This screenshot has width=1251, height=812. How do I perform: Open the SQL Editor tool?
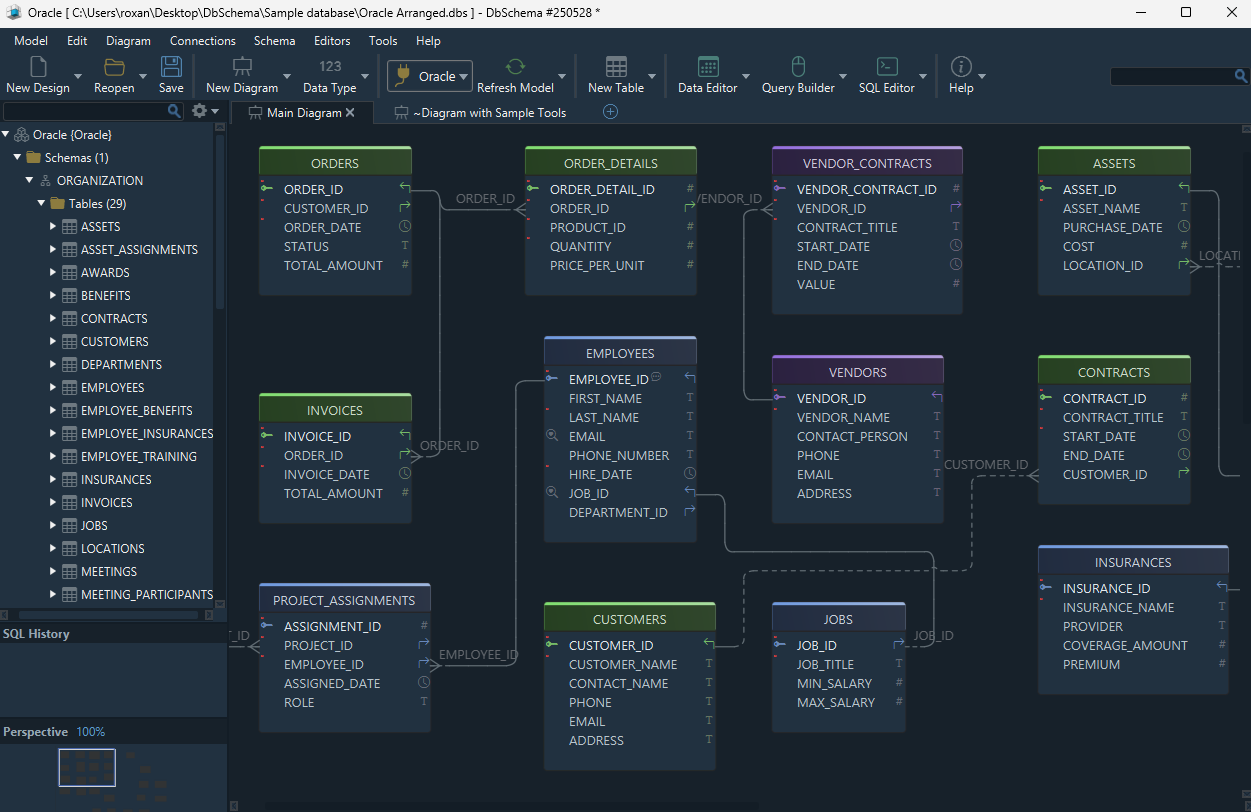pos(887,67)
